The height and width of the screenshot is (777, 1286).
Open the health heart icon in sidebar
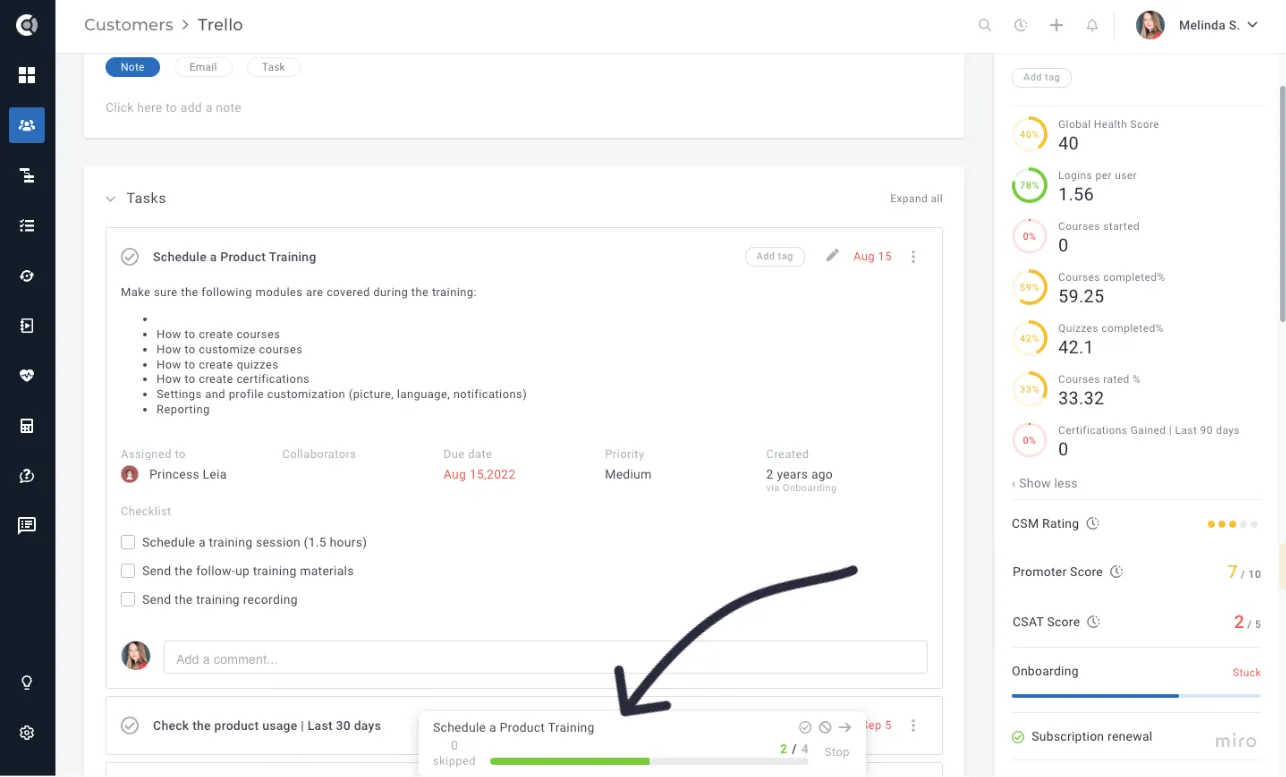click(27, 376)
